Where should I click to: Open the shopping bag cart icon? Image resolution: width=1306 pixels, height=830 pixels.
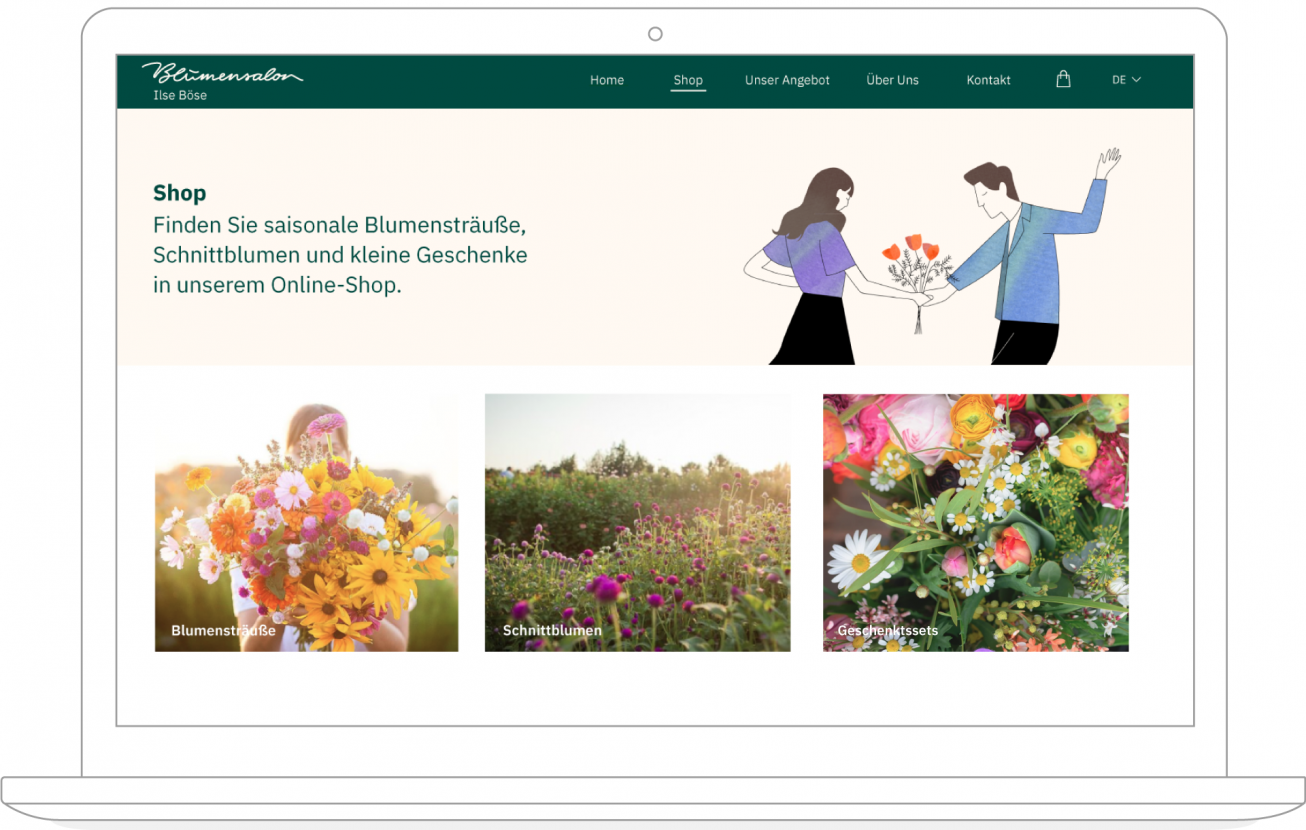click(1063, 79)
